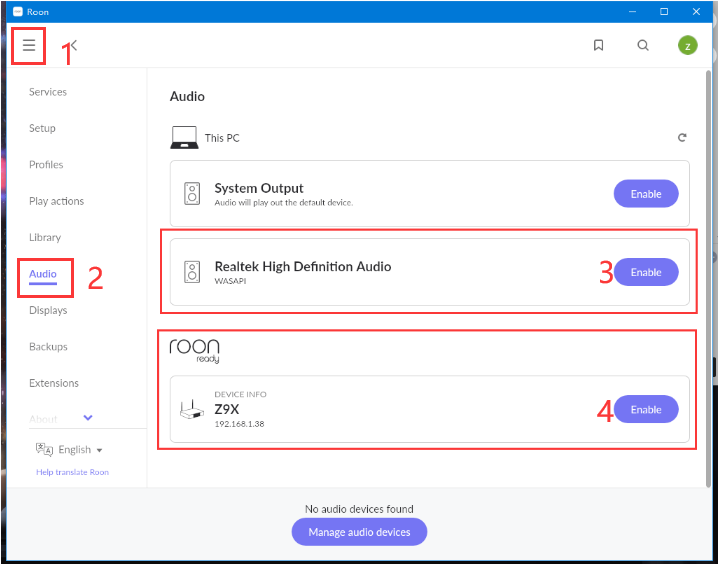Click the back arrow icon

click(x=74, y=45)
